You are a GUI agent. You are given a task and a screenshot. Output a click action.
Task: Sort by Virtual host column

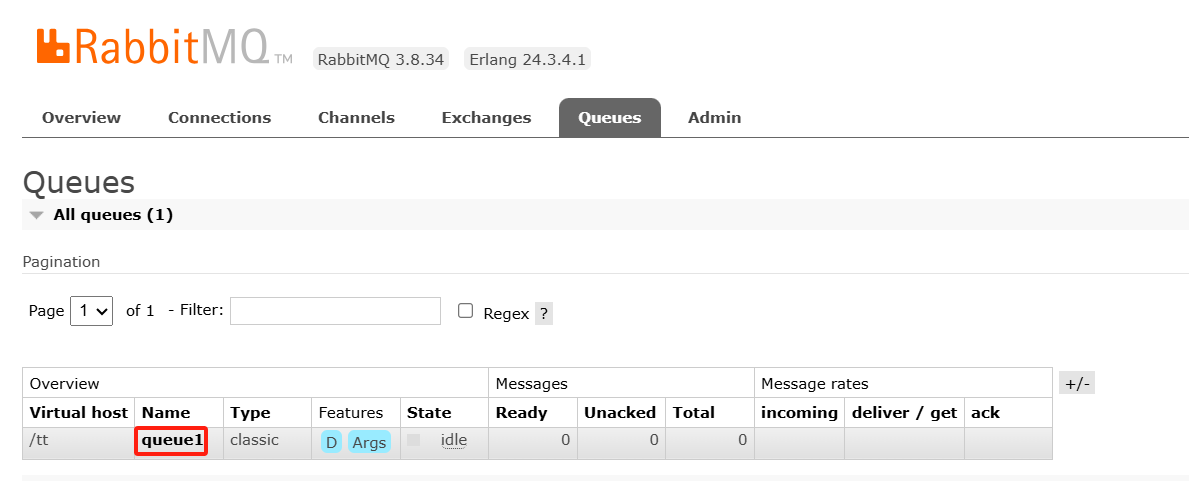coord(79,413)
